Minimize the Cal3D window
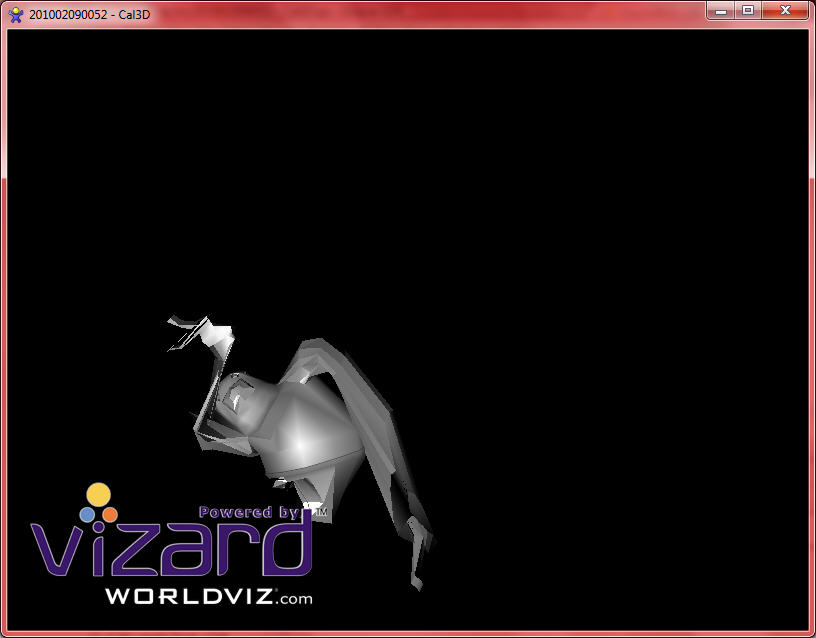This screenshot has height=638, width=816. pyautogui.click(x=720, y=10)
